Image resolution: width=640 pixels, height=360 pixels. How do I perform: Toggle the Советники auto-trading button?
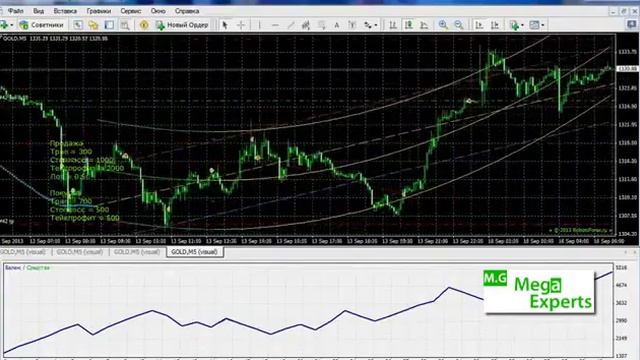point(42,25)
